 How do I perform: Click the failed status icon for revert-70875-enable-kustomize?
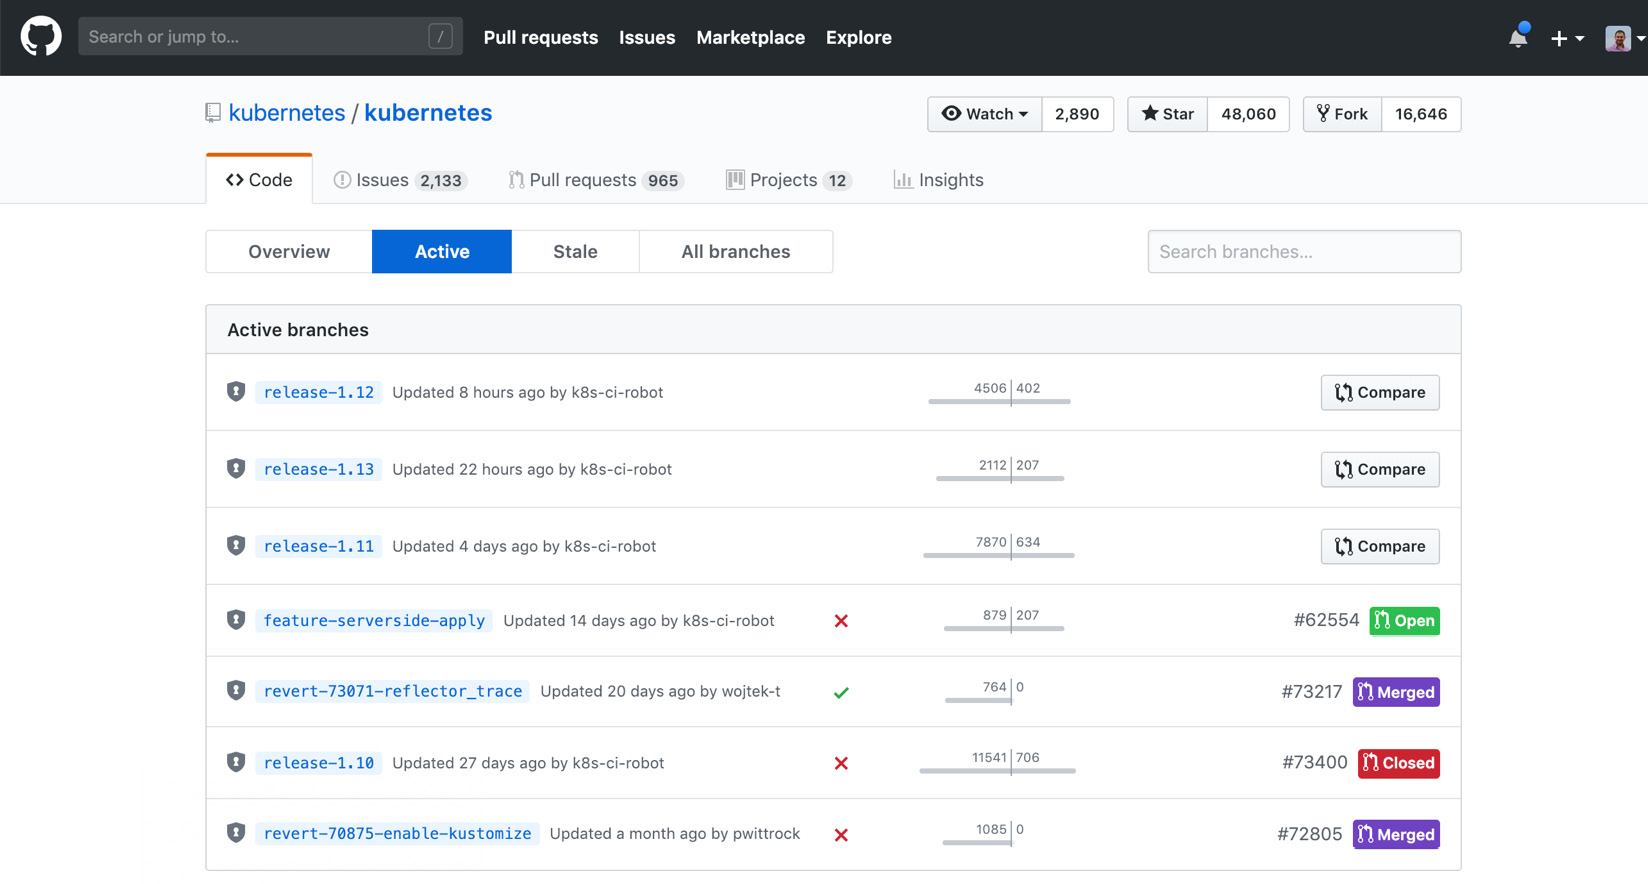pos(841,835)
